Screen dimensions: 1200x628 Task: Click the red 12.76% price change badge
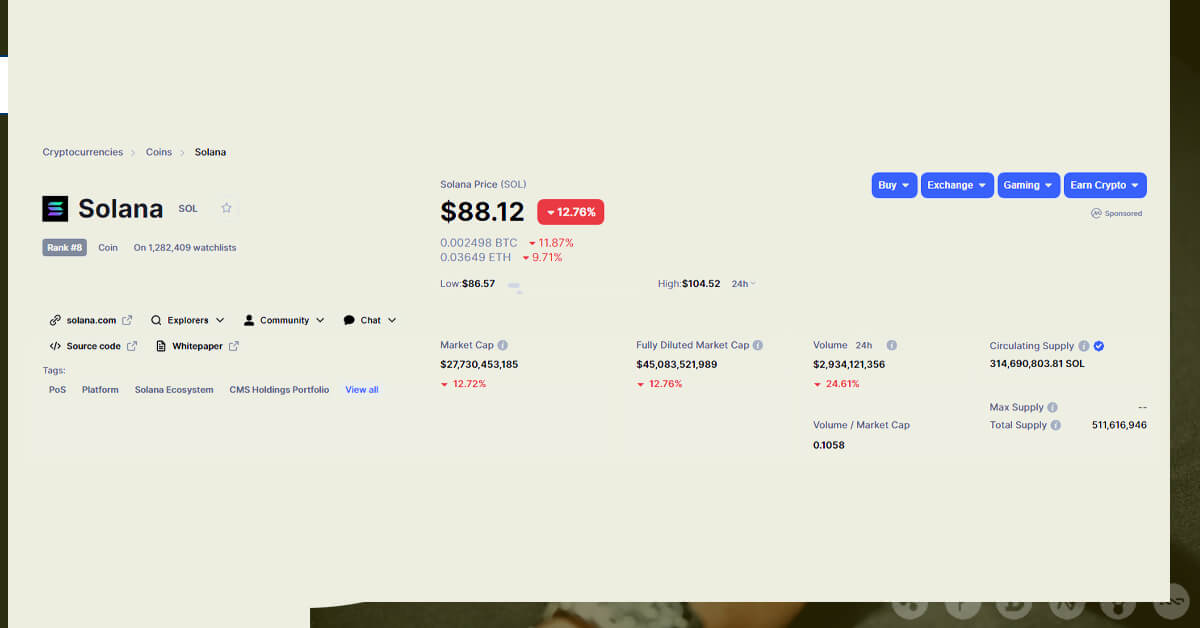coord(571,212)
